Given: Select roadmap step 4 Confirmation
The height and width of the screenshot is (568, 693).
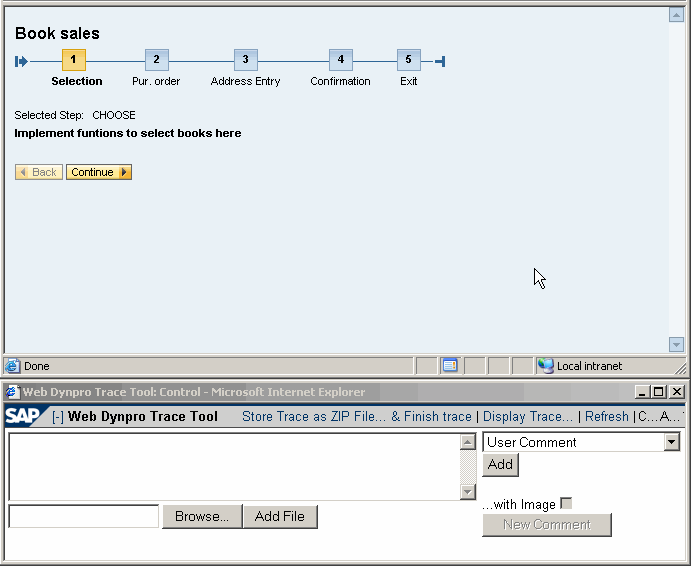Looking at the screenshot, I should coord(340,60).
